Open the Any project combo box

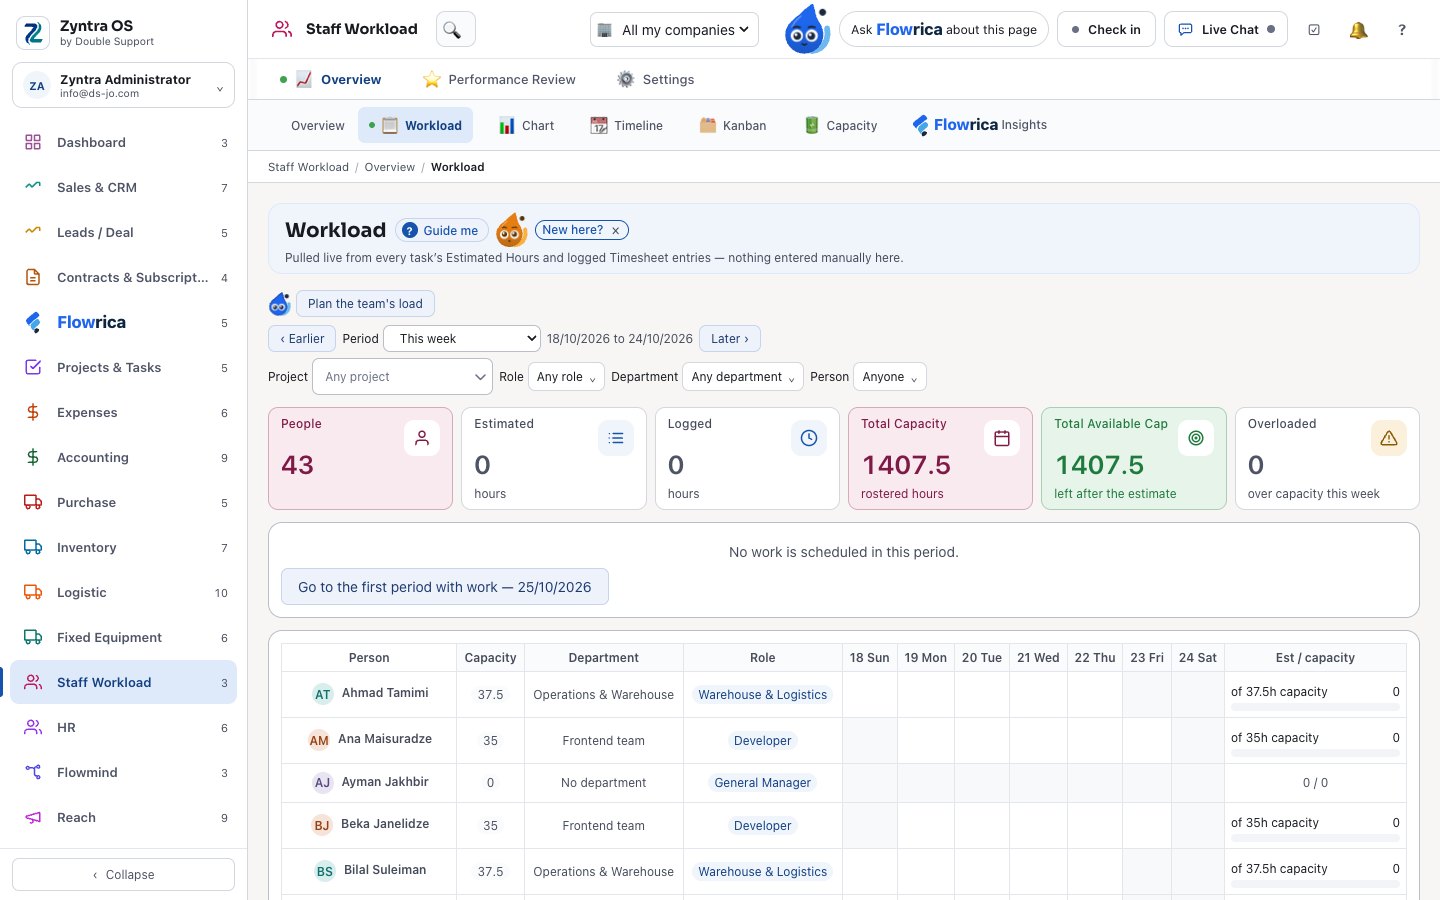(402, 377)
